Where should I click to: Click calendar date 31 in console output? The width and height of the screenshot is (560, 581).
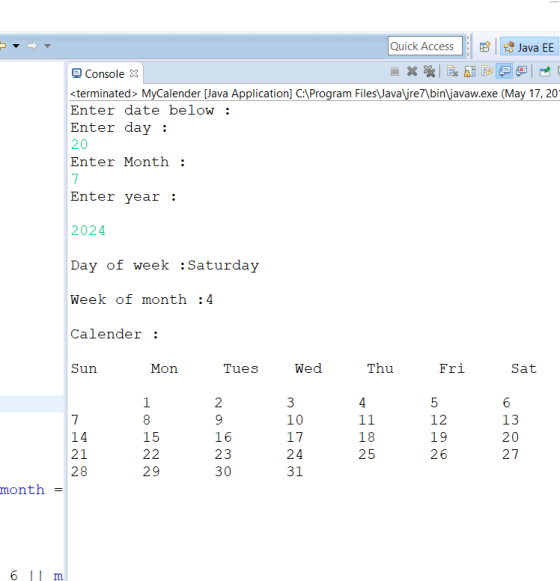[295, 472]
